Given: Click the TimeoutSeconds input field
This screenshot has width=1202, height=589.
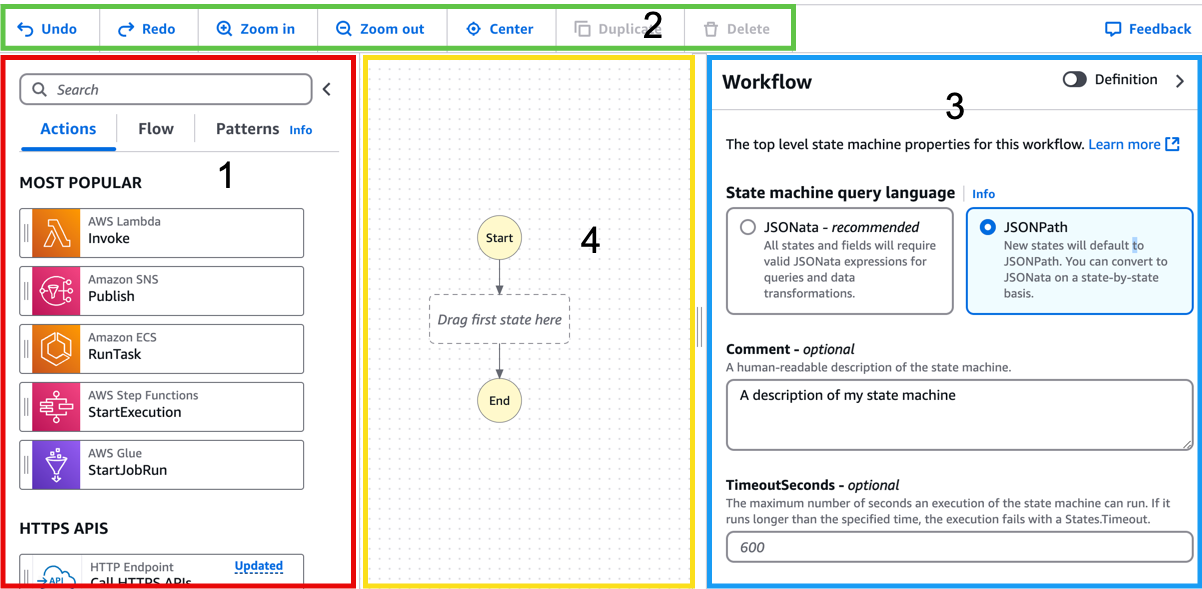Looking at the screenshot, I should point(959,547).
